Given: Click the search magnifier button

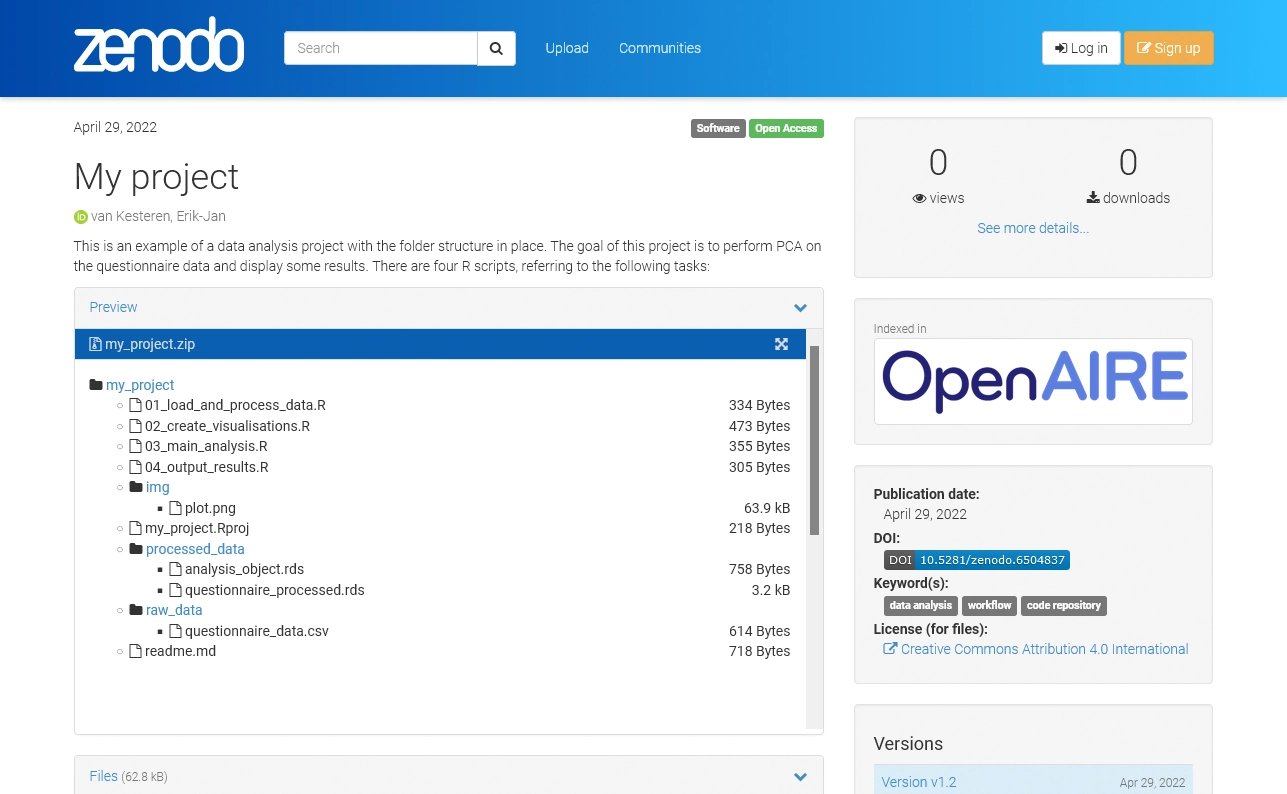Looking at the screenshot, I should [496, 48].
